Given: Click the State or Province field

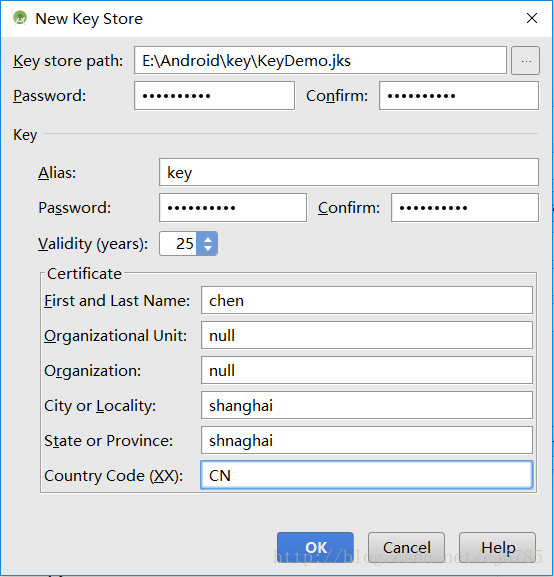Looking at the screenshot, I should coord(367,440).
